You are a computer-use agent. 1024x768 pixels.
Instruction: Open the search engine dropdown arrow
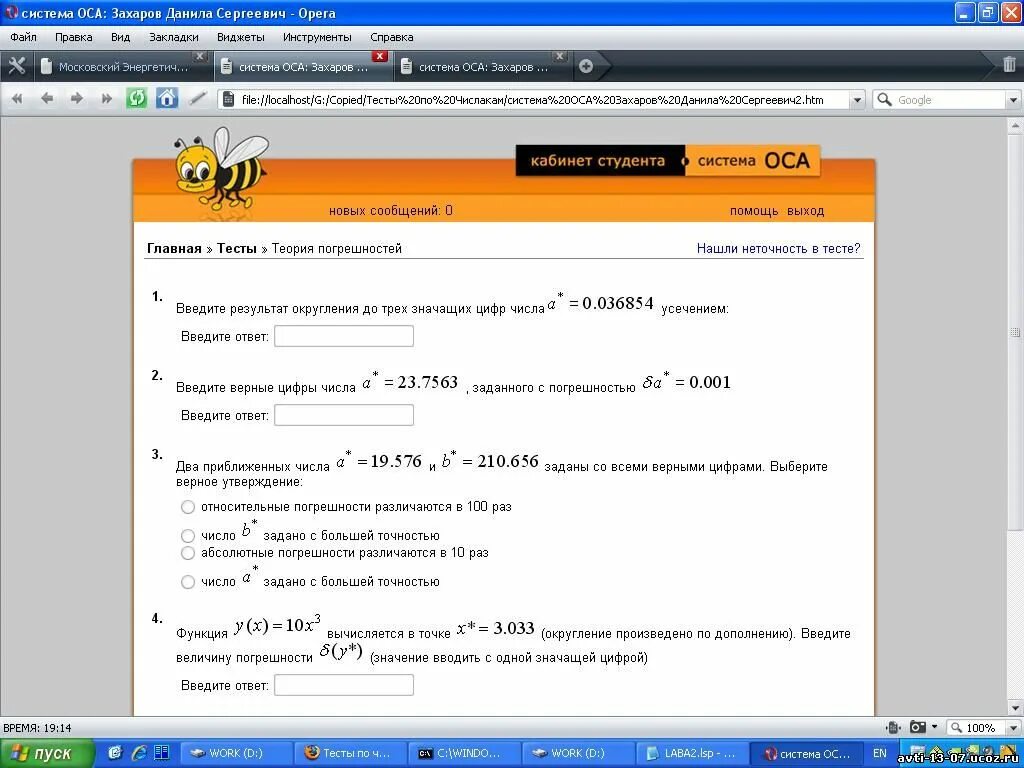(1013, 100)
